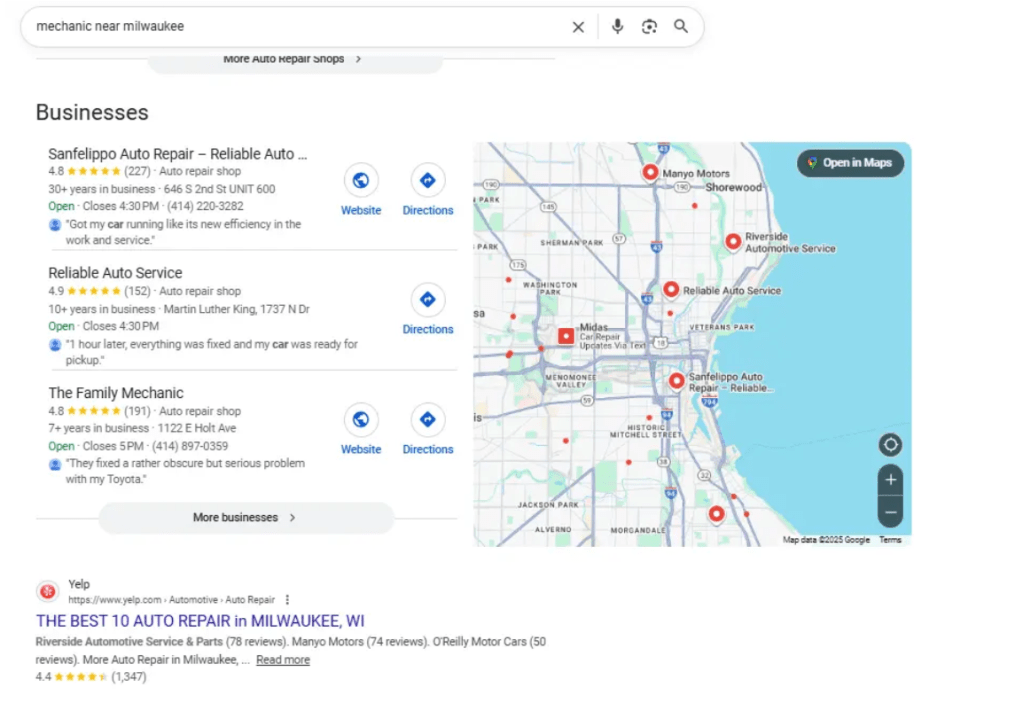This screenshot has width=1023, height=711.
Task: Expand More Auto Repair Shops
Action: tap(294, 60)
